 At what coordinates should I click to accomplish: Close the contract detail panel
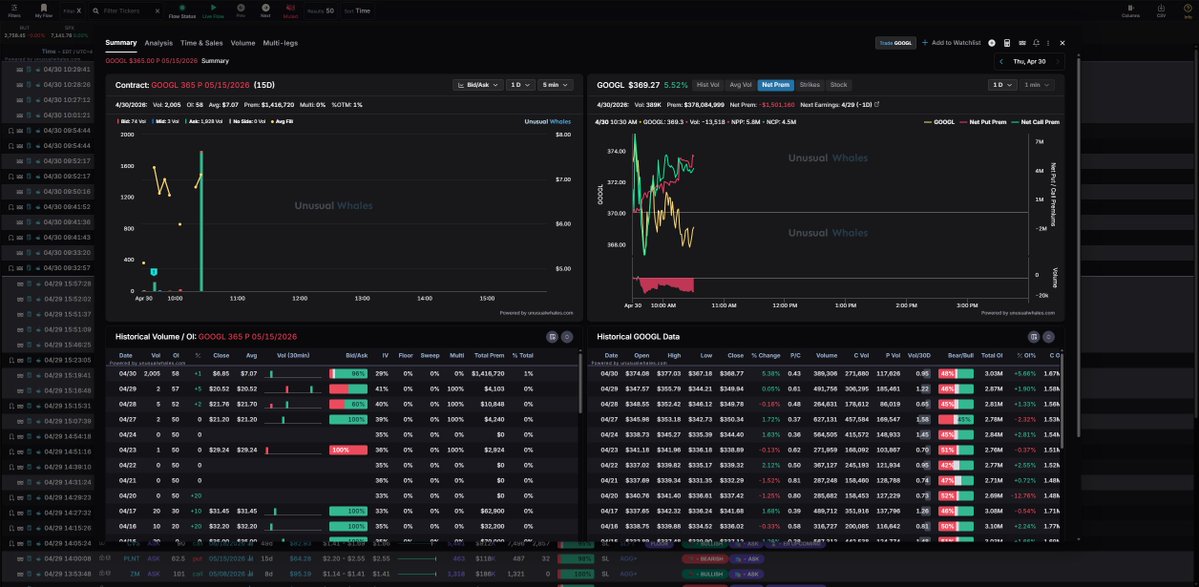[x=1062, y=43]
